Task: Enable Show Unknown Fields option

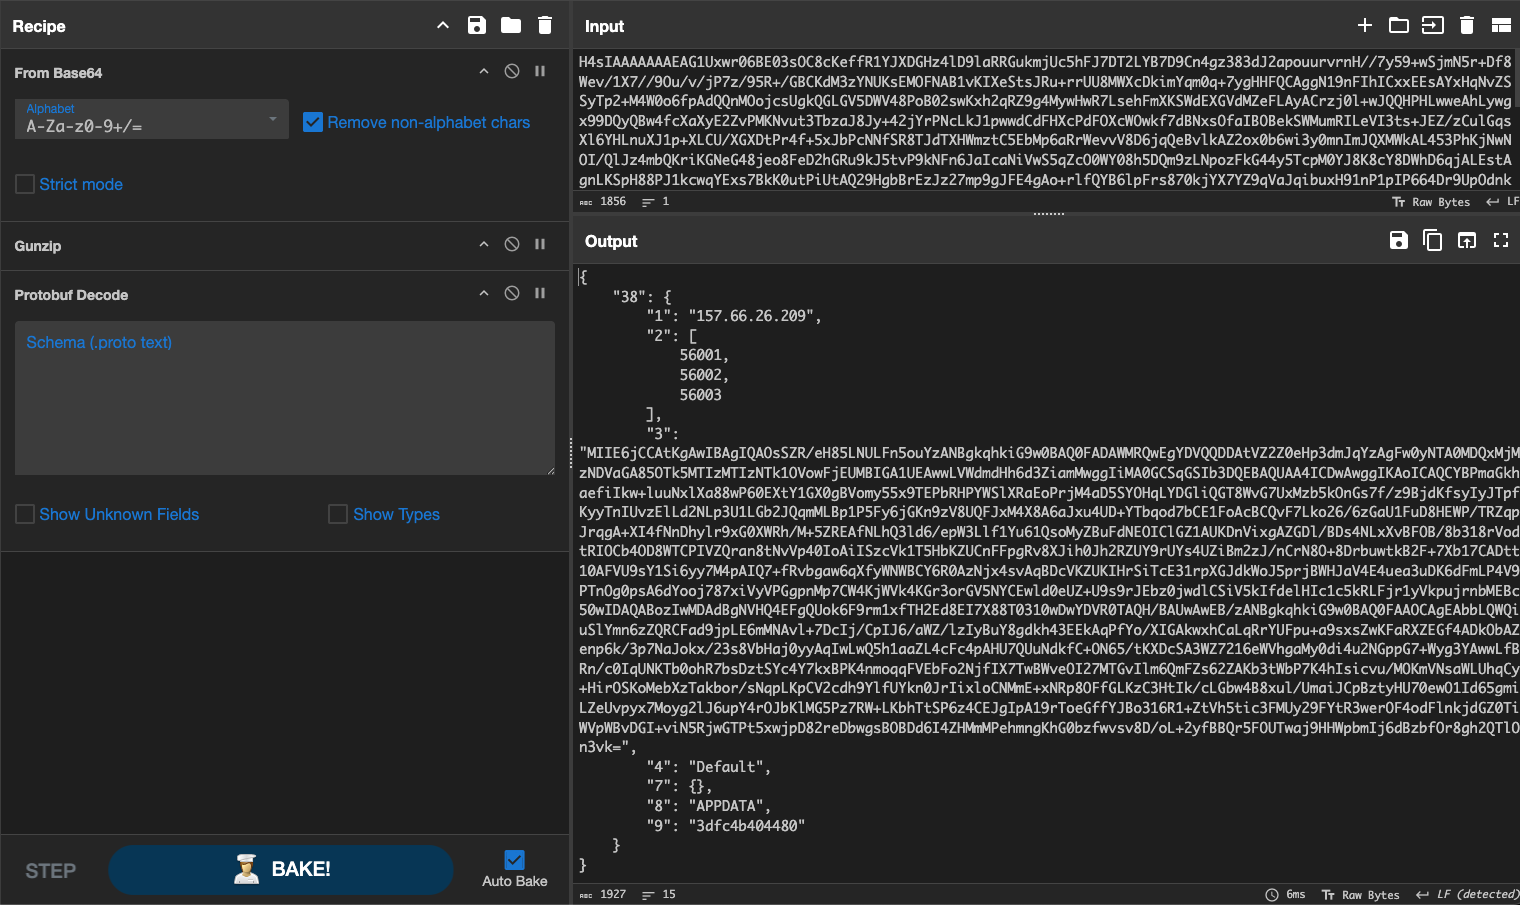Action: [25, 514]
